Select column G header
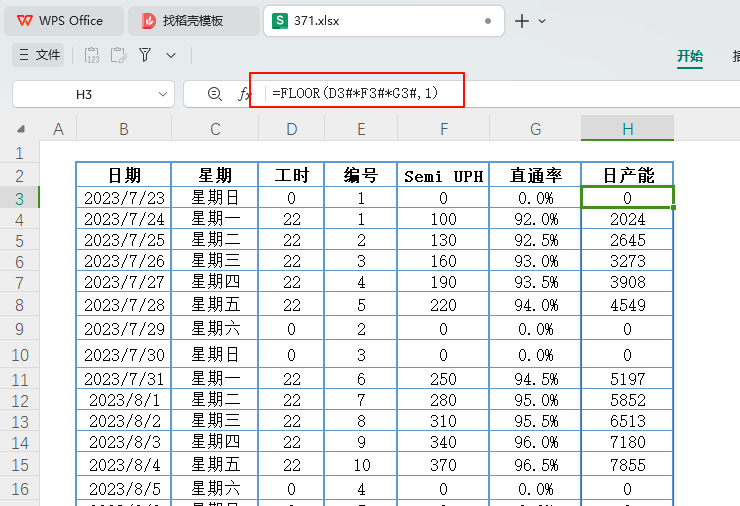Viewport: 740px width, 506px height. tap(535, 129)
